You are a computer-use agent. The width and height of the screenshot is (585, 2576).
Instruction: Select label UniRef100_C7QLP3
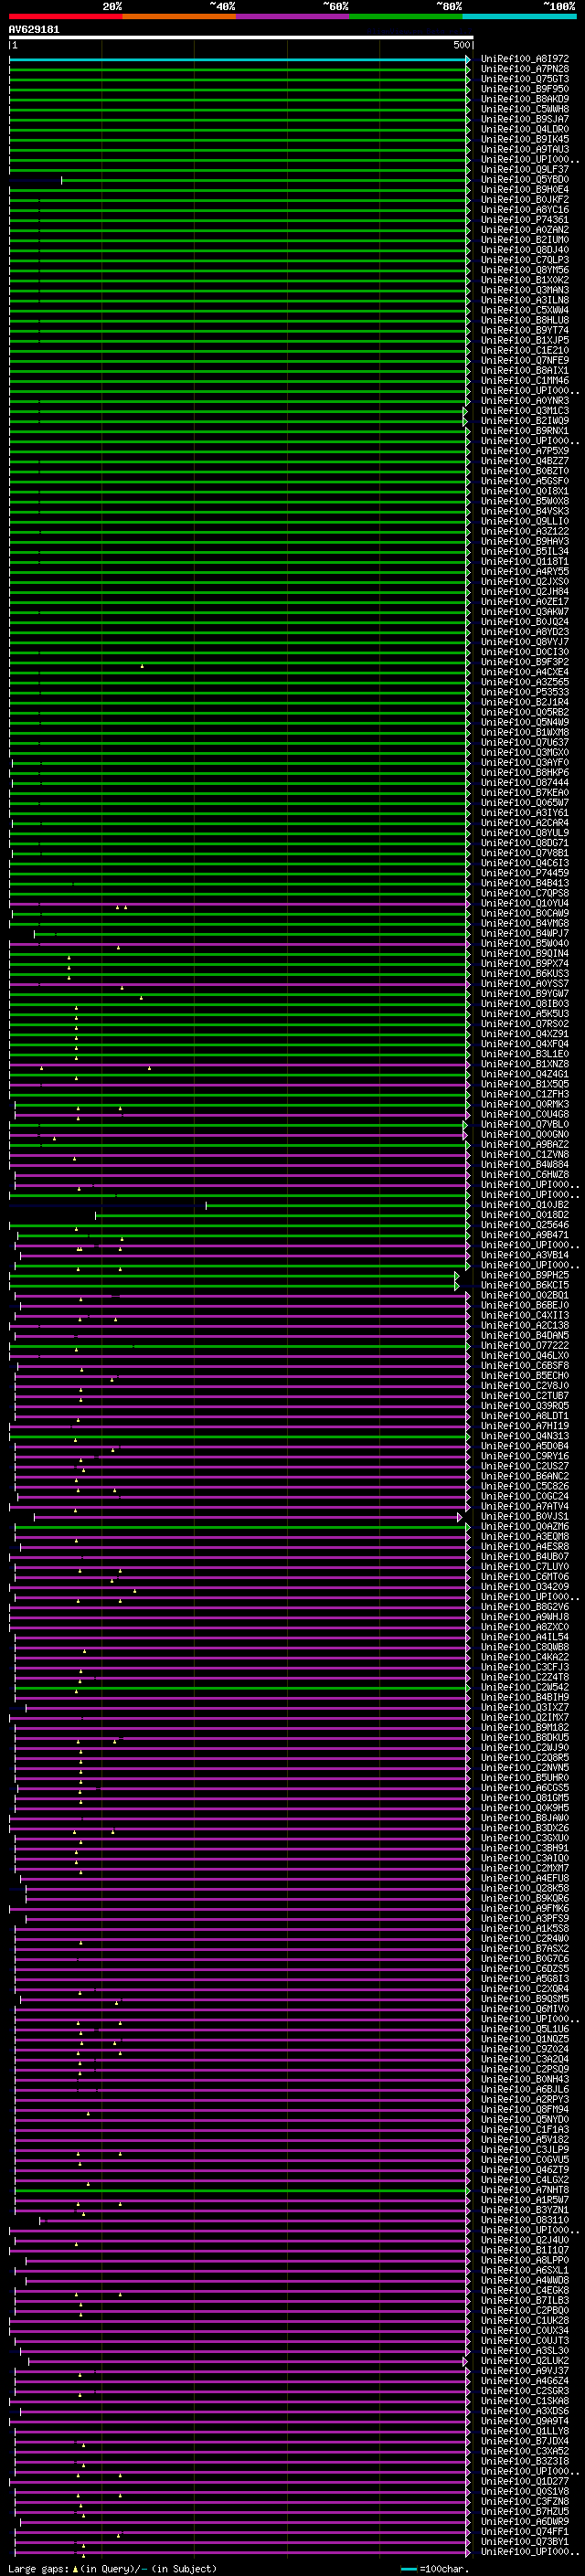coord(525,260)
